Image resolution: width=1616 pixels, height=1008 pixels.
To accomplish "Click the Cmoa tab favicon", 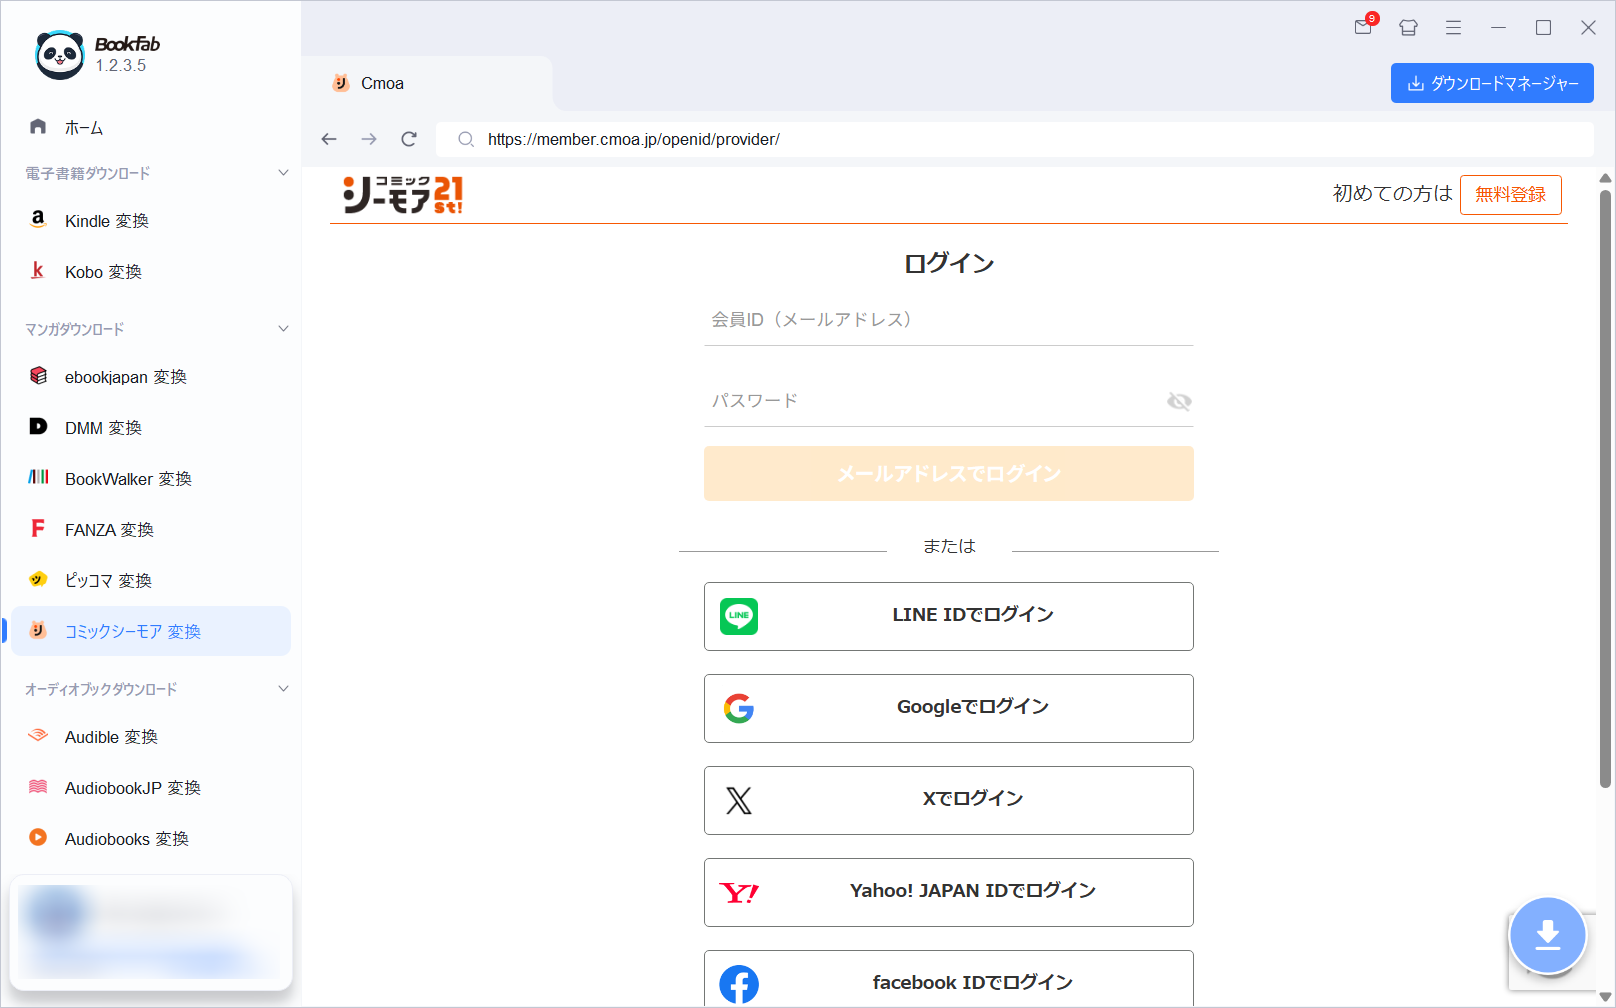I will coord(340,83).
